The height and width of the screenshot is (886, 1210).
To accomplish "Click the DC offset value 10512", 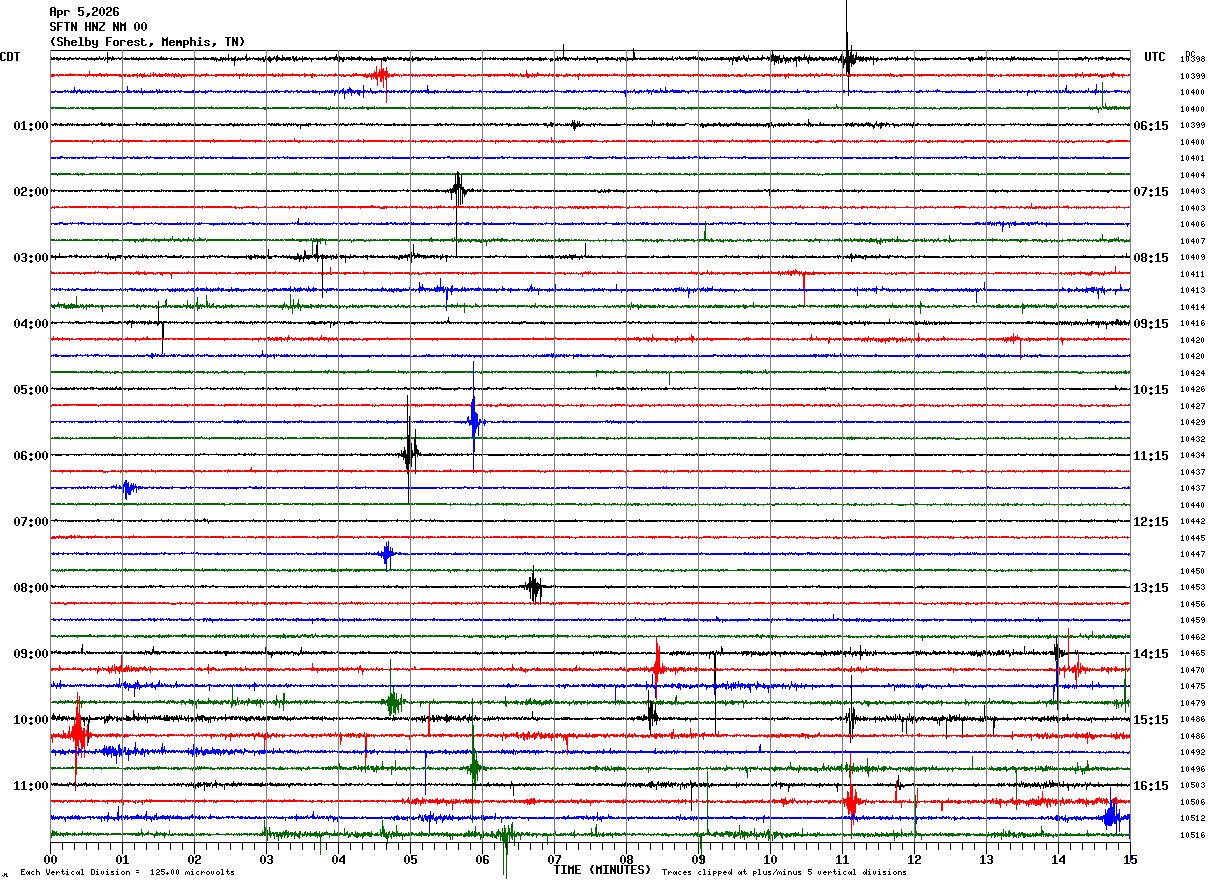I will coord(1192,818).
